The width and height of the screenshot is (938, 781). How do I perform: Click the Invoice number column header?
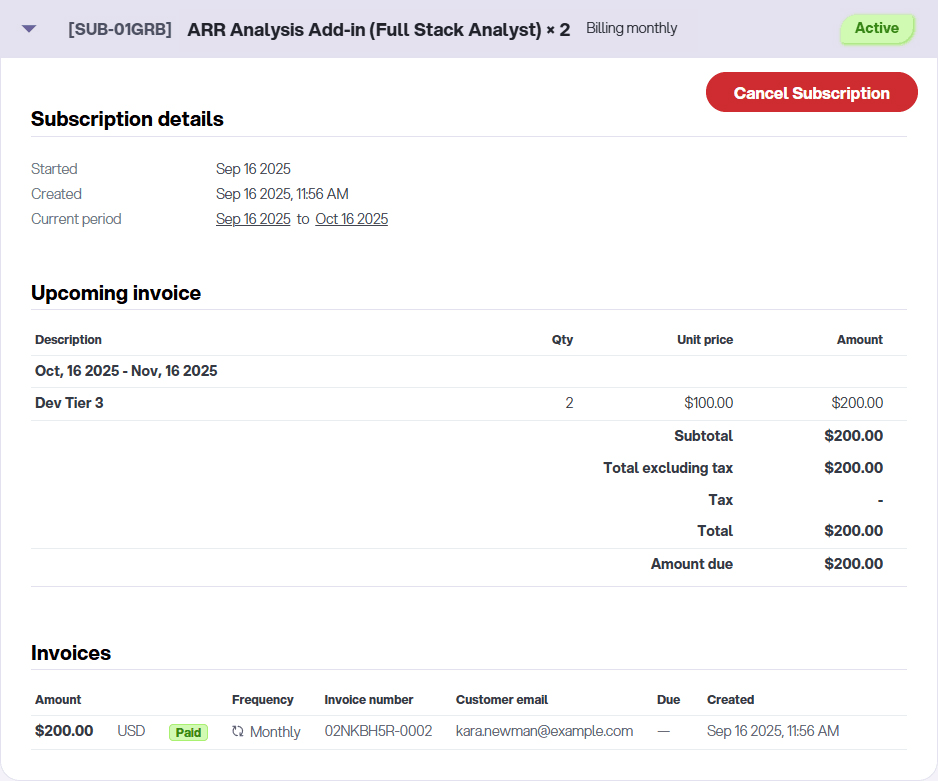coord(368,700)
